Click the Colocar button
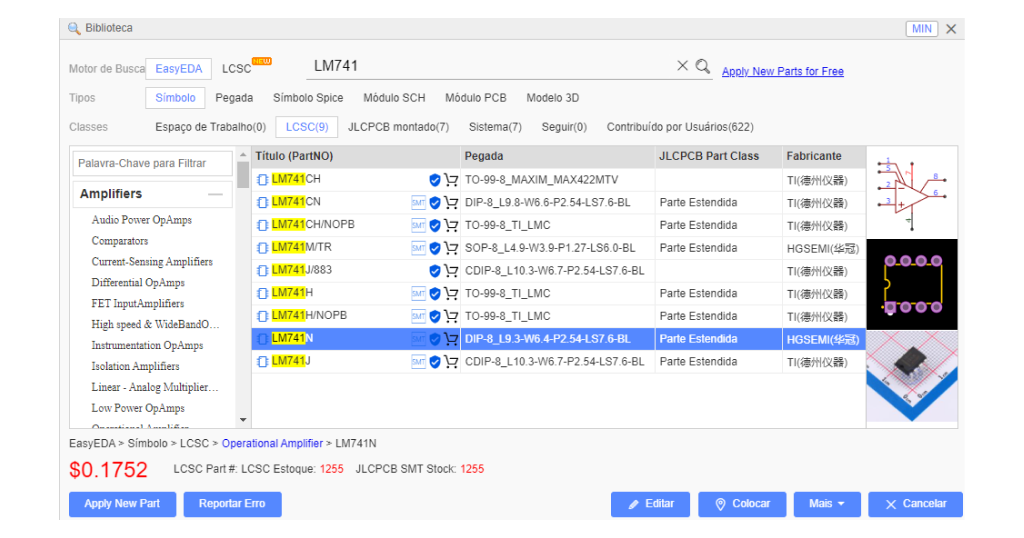 pyautogui.click(x=742, y=504)
